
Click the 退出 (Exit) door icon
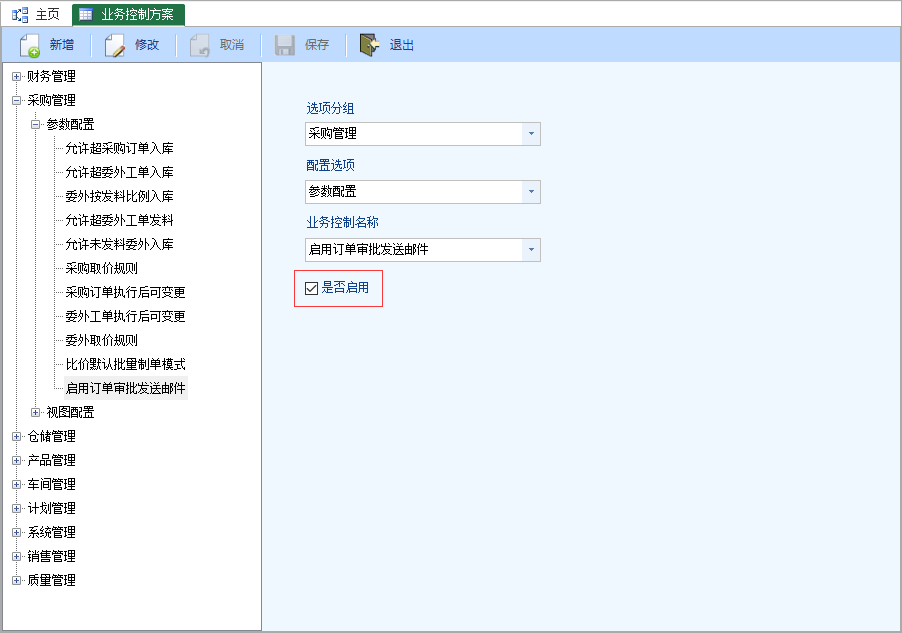[369, 45]
